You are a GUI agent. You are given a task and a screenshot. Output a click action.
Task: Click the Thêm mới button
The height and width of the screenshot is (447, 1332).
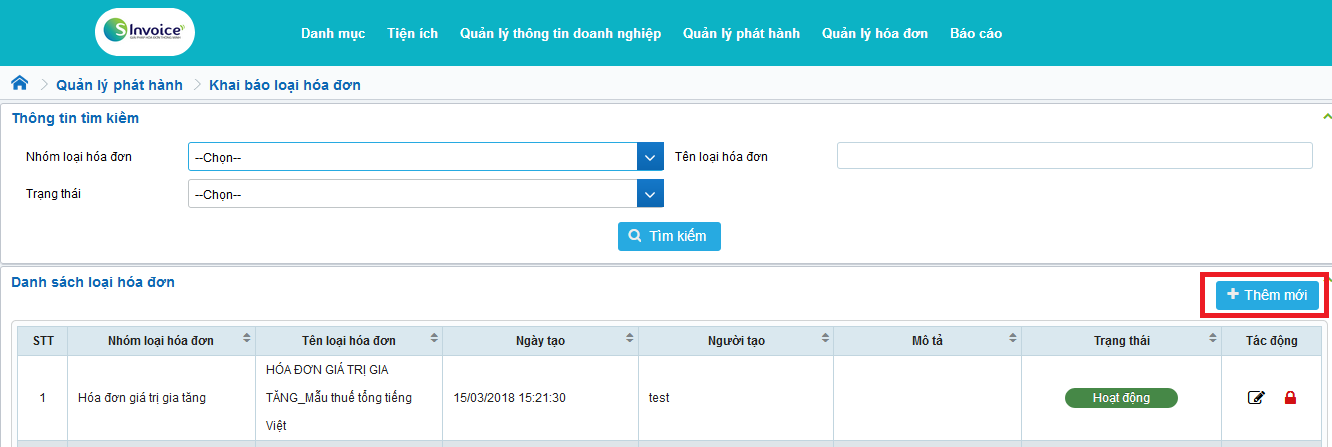1267,295
